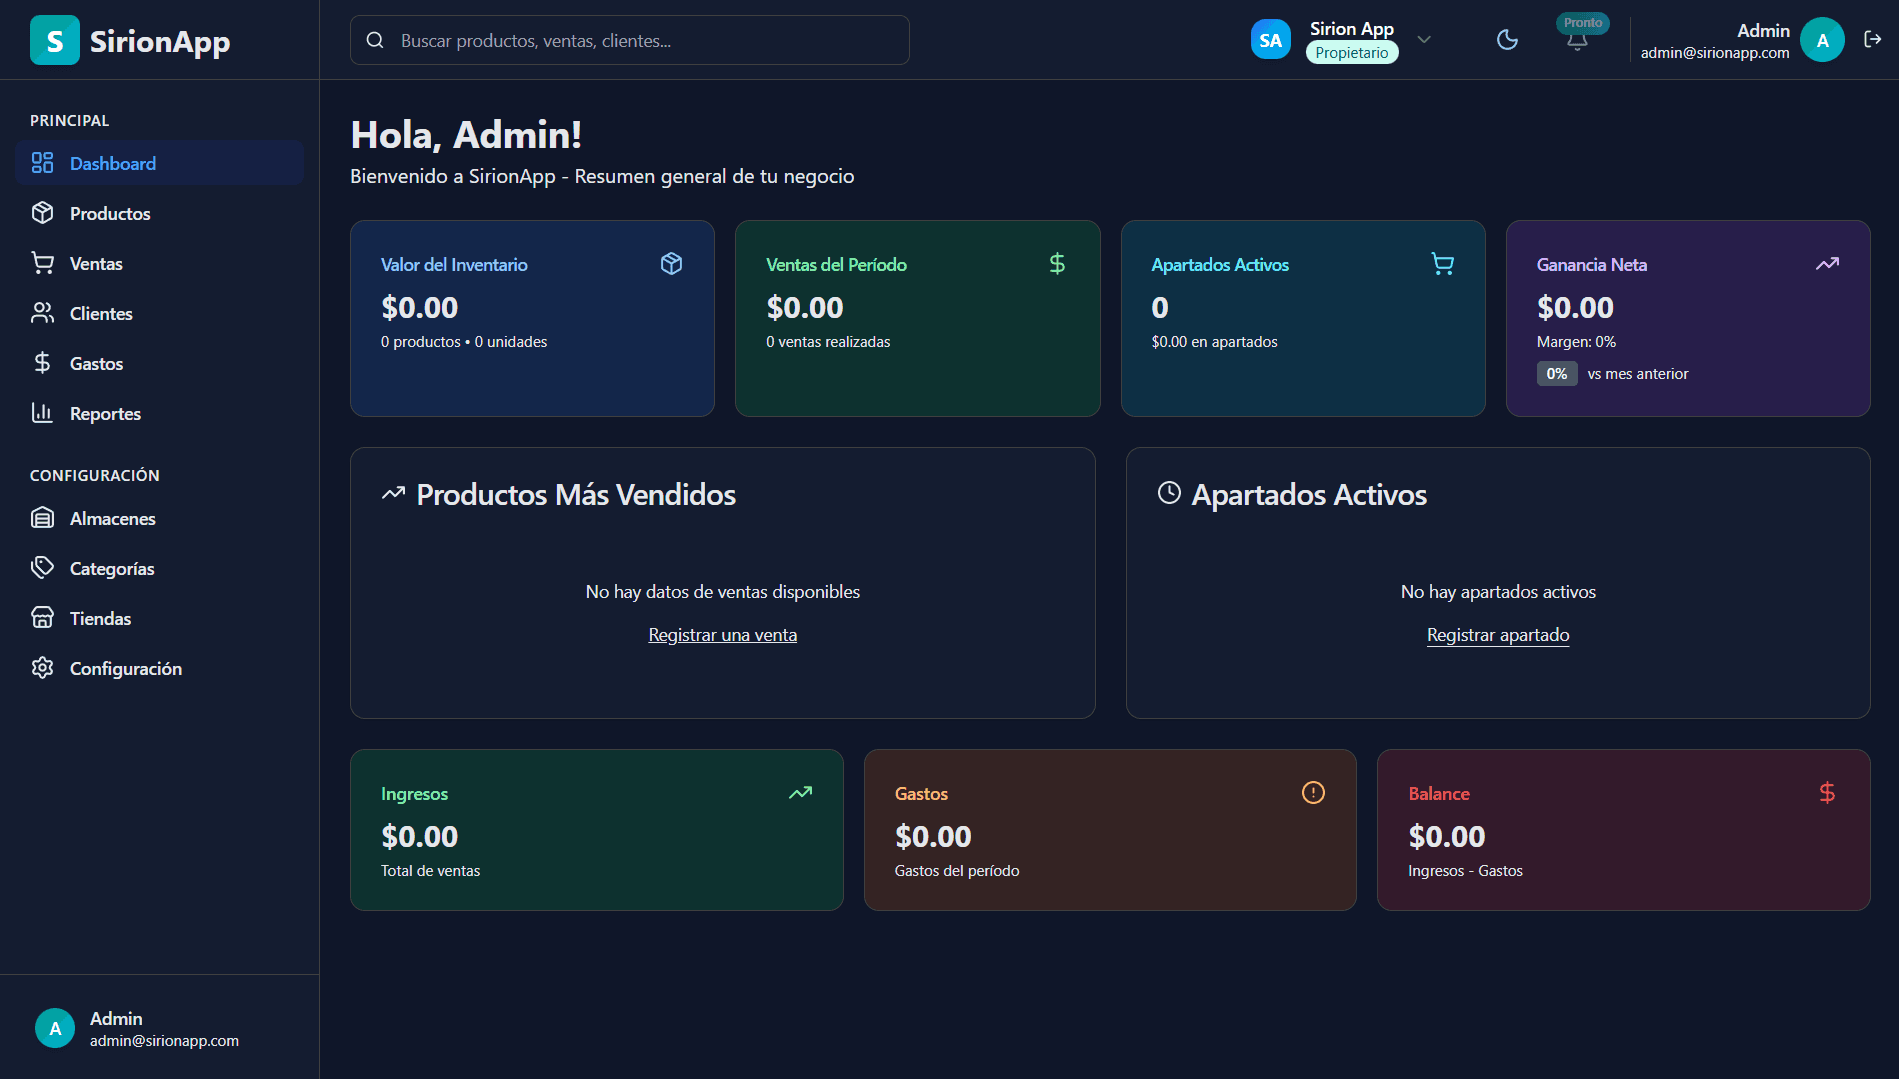The width and height of the screenshot is (1899, 1079).
Task: Click the Configuración gear icon
Action: point(42,667)
